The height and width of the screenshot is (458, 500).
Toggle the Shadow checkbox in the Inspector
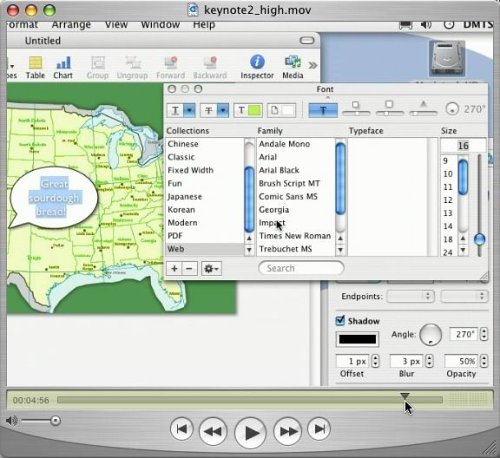tap(340, 321)
